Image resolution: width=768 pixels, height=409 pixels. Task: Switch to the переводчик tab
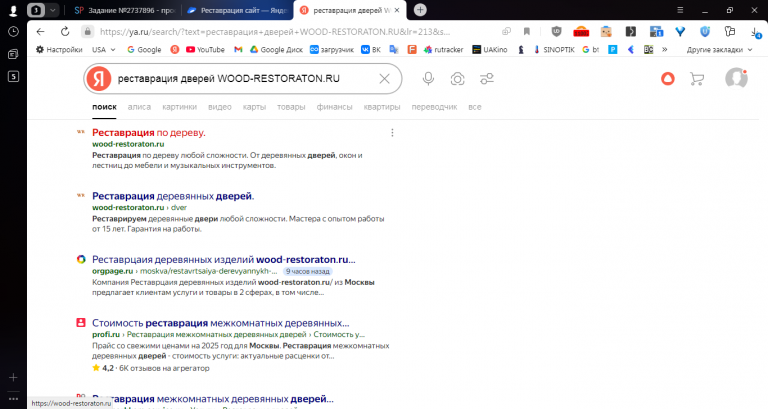(434, 107)
